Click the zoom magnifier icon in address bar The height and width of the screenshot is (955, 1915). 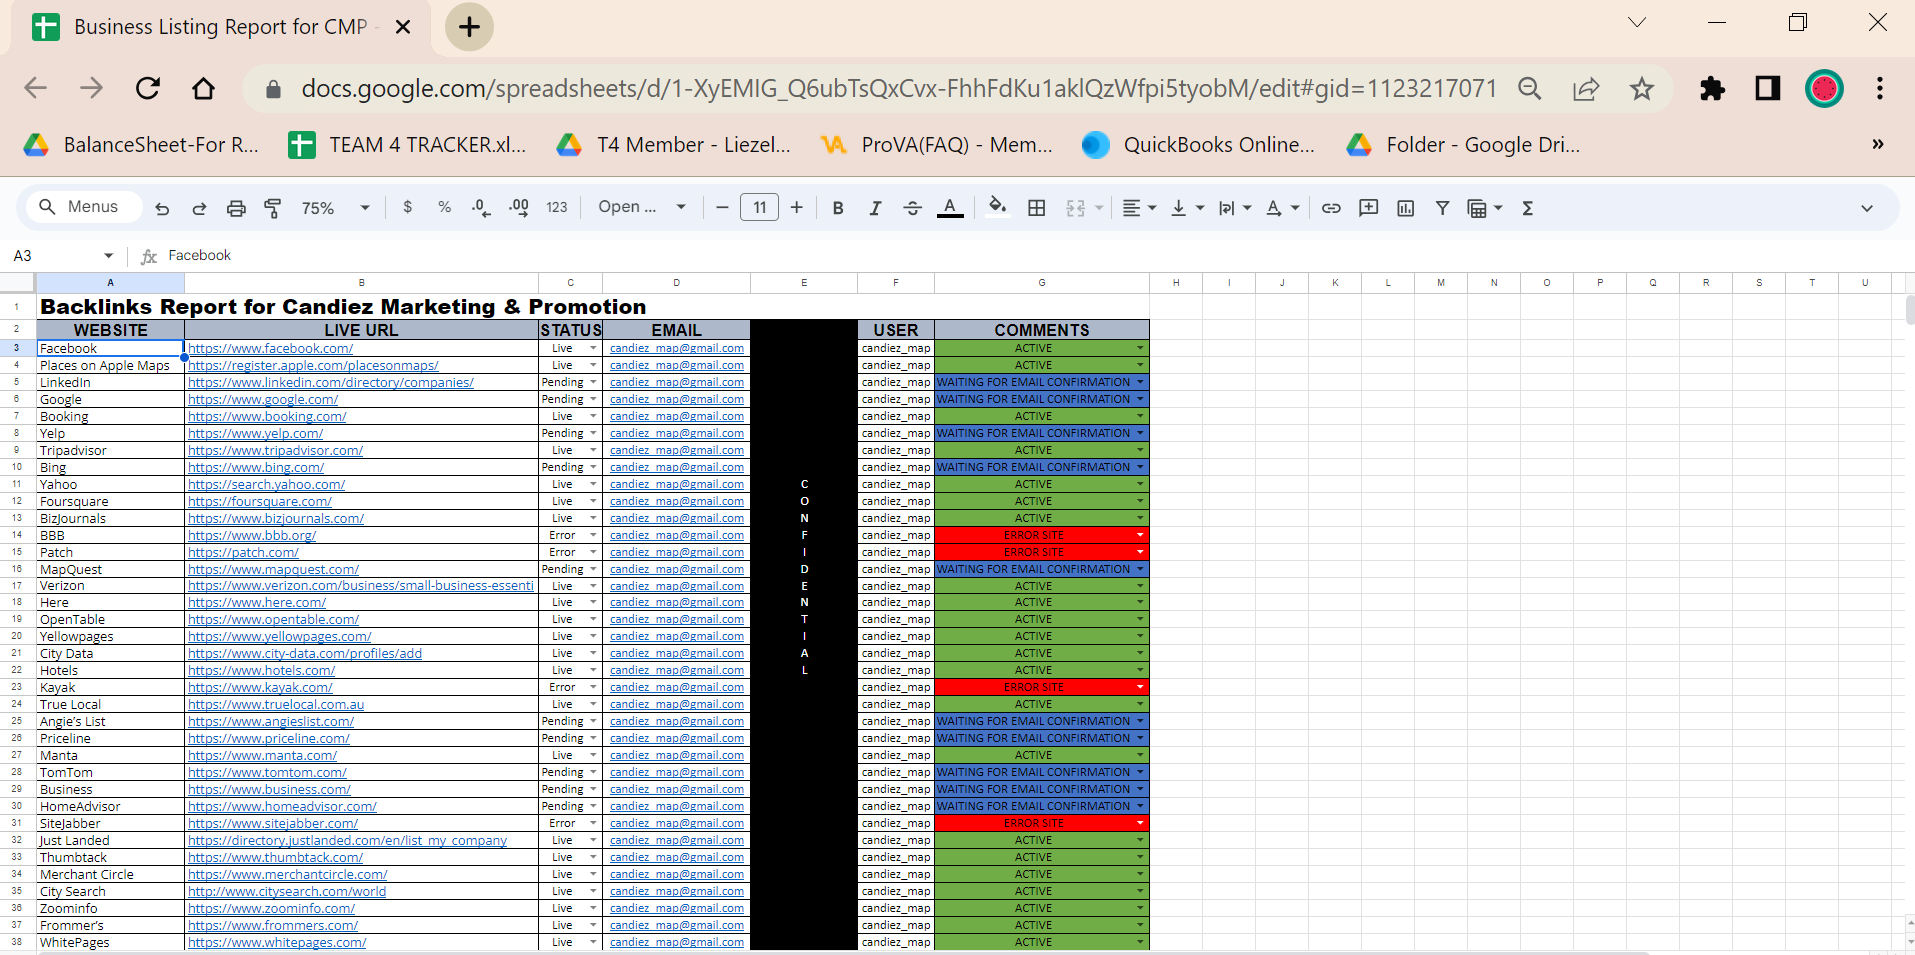pyautogui.click(x=1529, y=88)
